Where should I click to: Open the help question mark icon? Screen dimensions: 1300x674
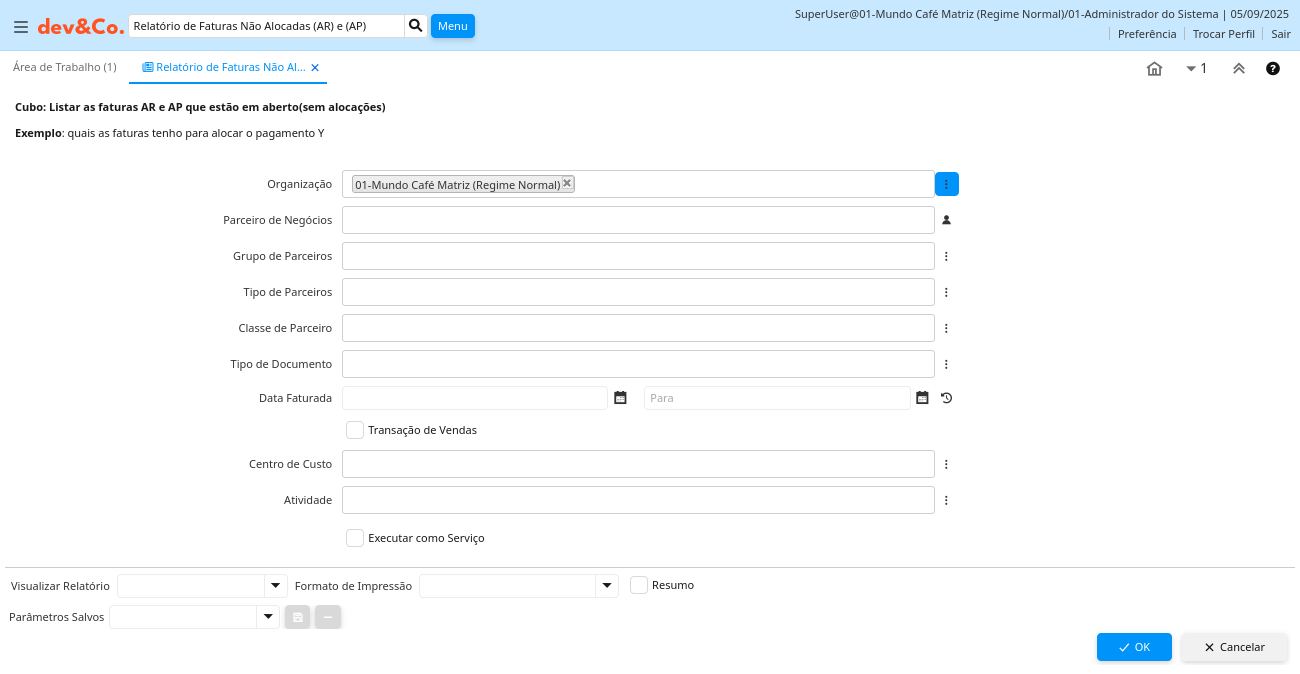pyautogui.click(x=1273, y=69)
